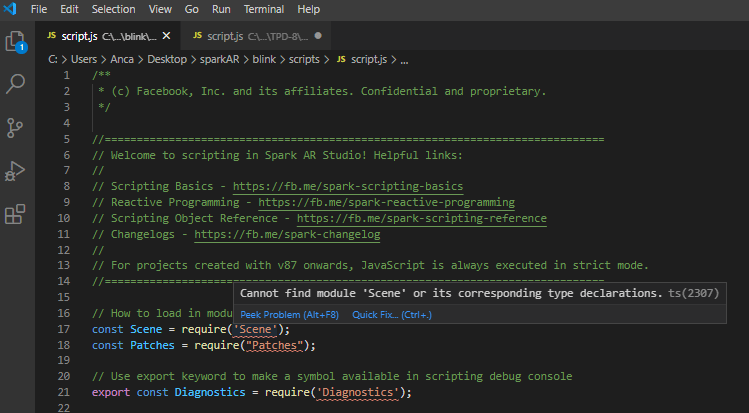Click the scripts breadcrumb segment
Image resolution: width=749 pixels, height=413 pixels.
tap(304, 59)
